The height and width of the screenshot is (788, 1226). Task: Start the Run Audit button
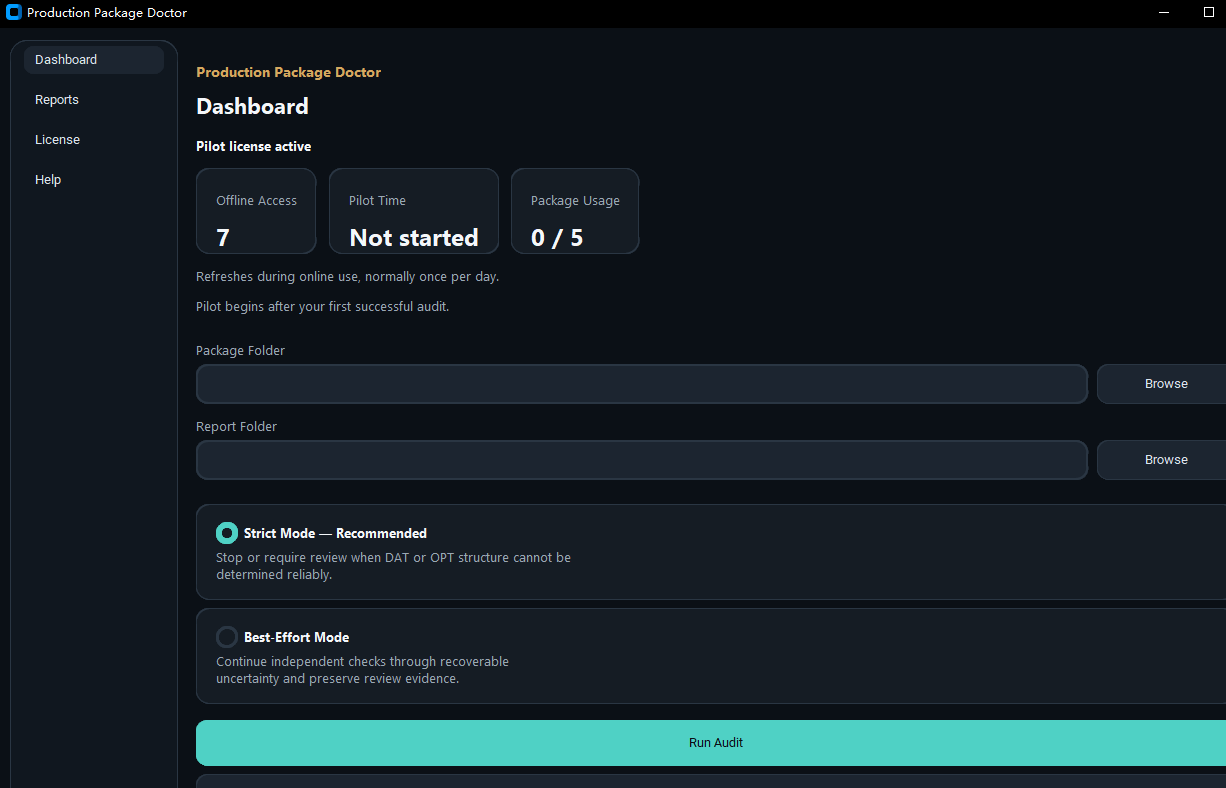tap(711, 743)
